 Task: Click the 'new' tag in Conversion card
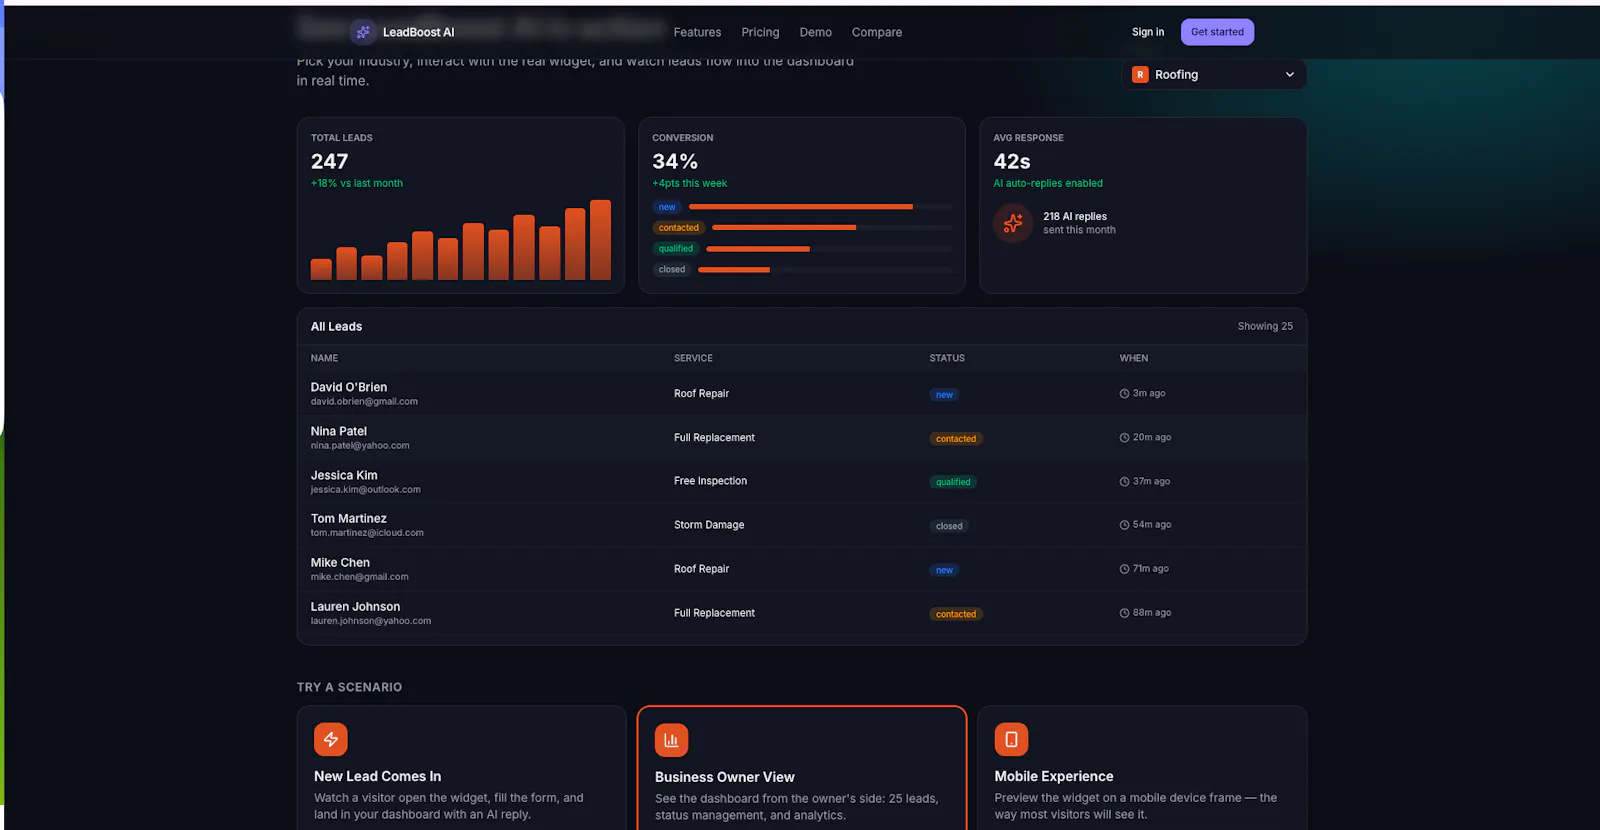pyautogui.click(x=667, y=207)
